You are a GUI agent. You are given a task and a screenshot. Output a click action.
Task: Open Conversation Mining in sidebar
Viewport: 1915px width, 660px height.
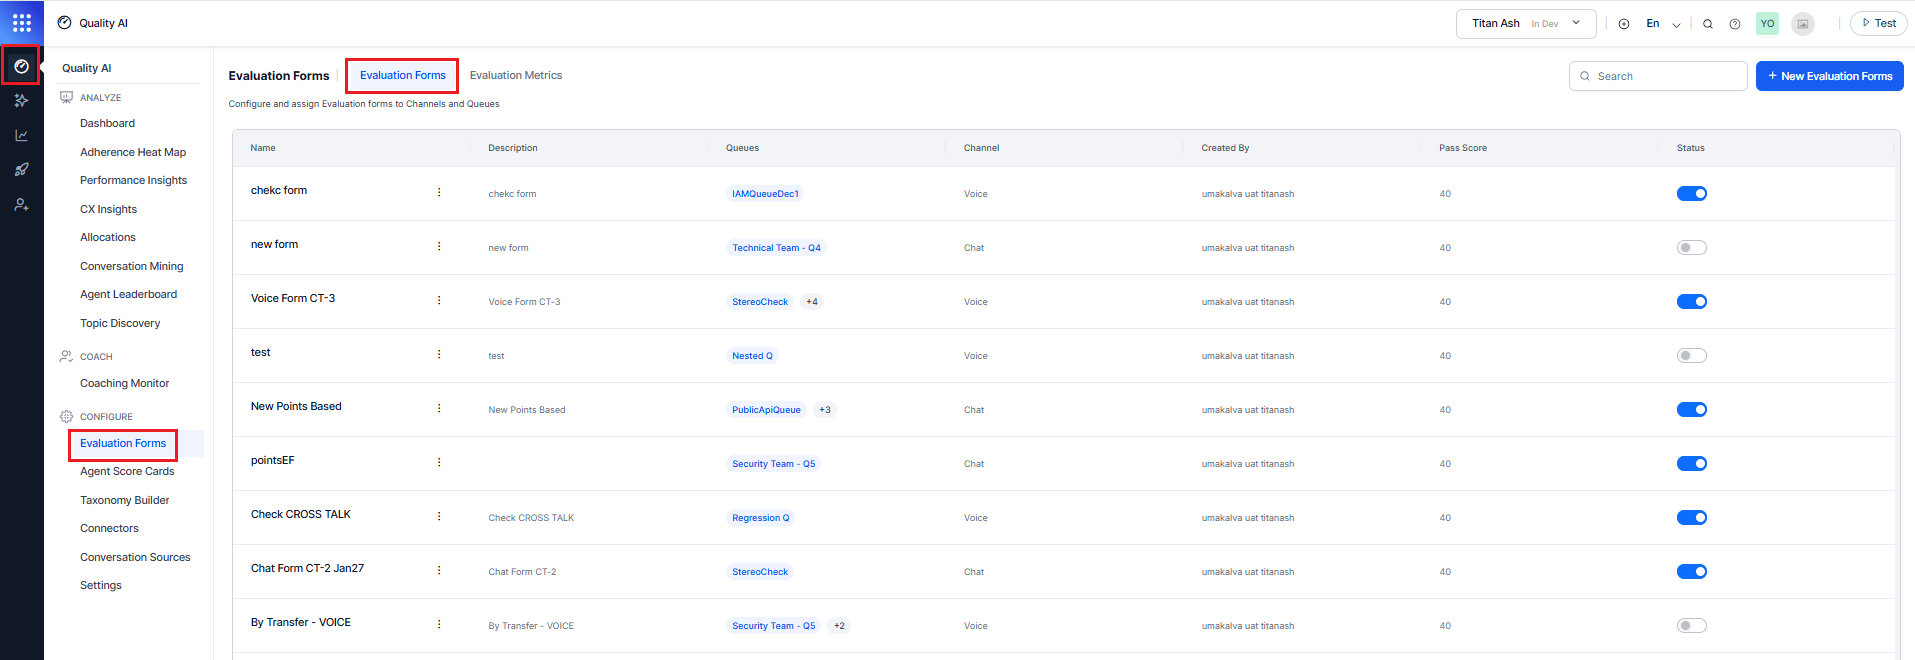(132, 266)
